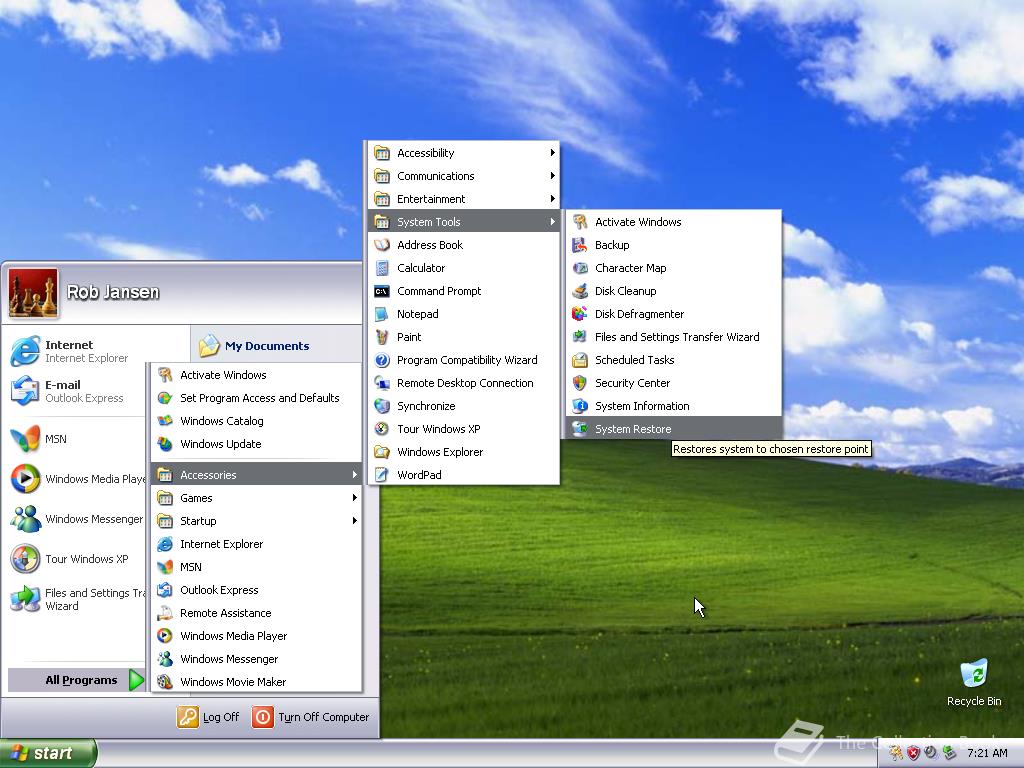The image size is (1024, 768).
Task: Click the Windows Movie Maker icon
Action: pyautogui.click(x=165, y=682)
